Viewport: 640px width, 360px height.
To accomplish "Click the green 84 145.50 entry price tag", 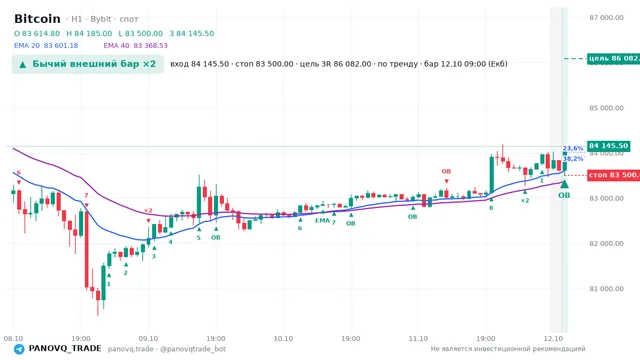I will coord(608,146).
